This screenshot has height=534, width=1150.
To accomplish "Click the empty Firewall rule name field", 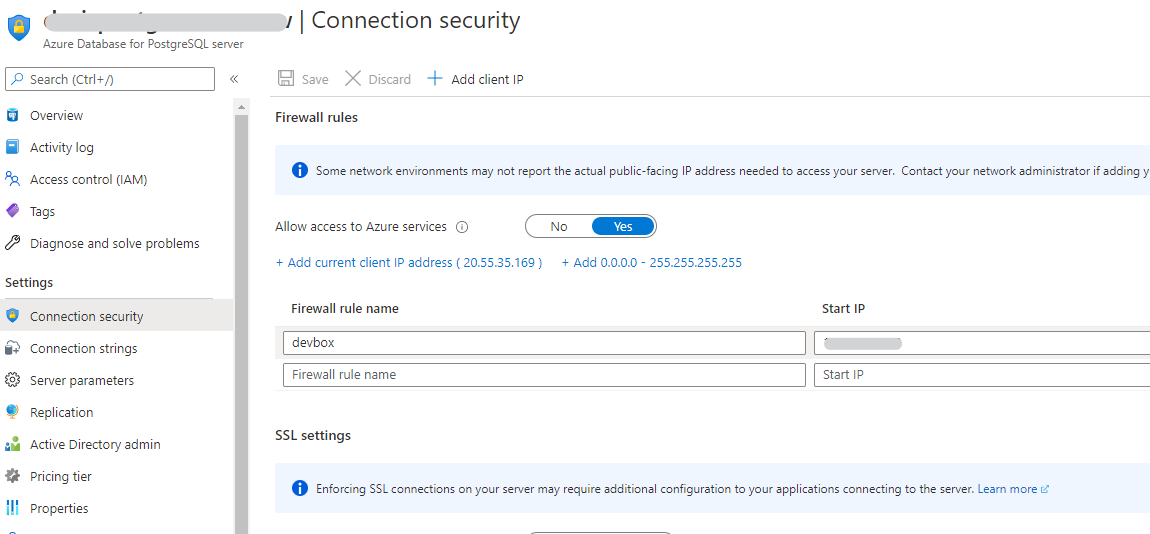I will [x=544, y=375].
